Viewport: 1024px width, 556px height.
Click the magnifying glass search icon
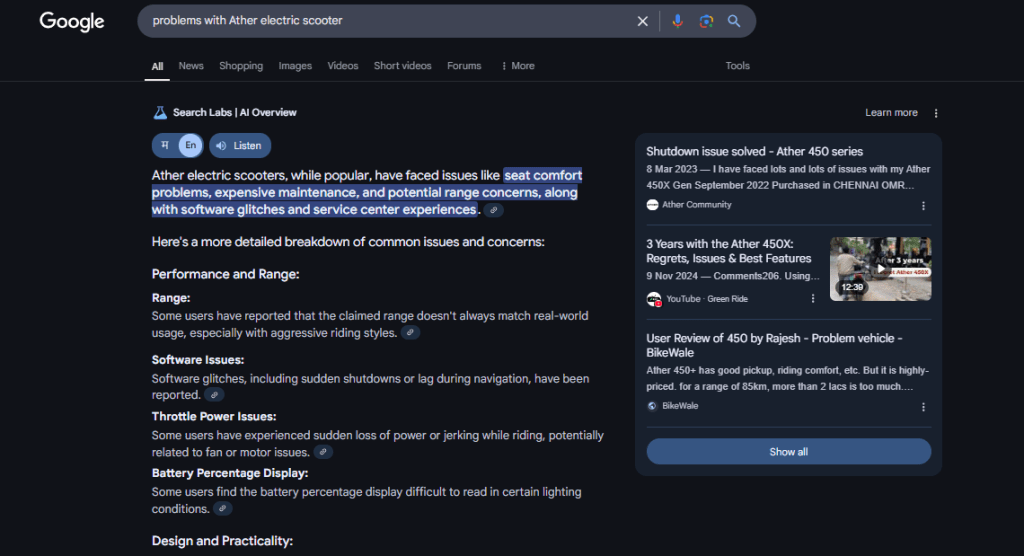[x=734, y=21]
